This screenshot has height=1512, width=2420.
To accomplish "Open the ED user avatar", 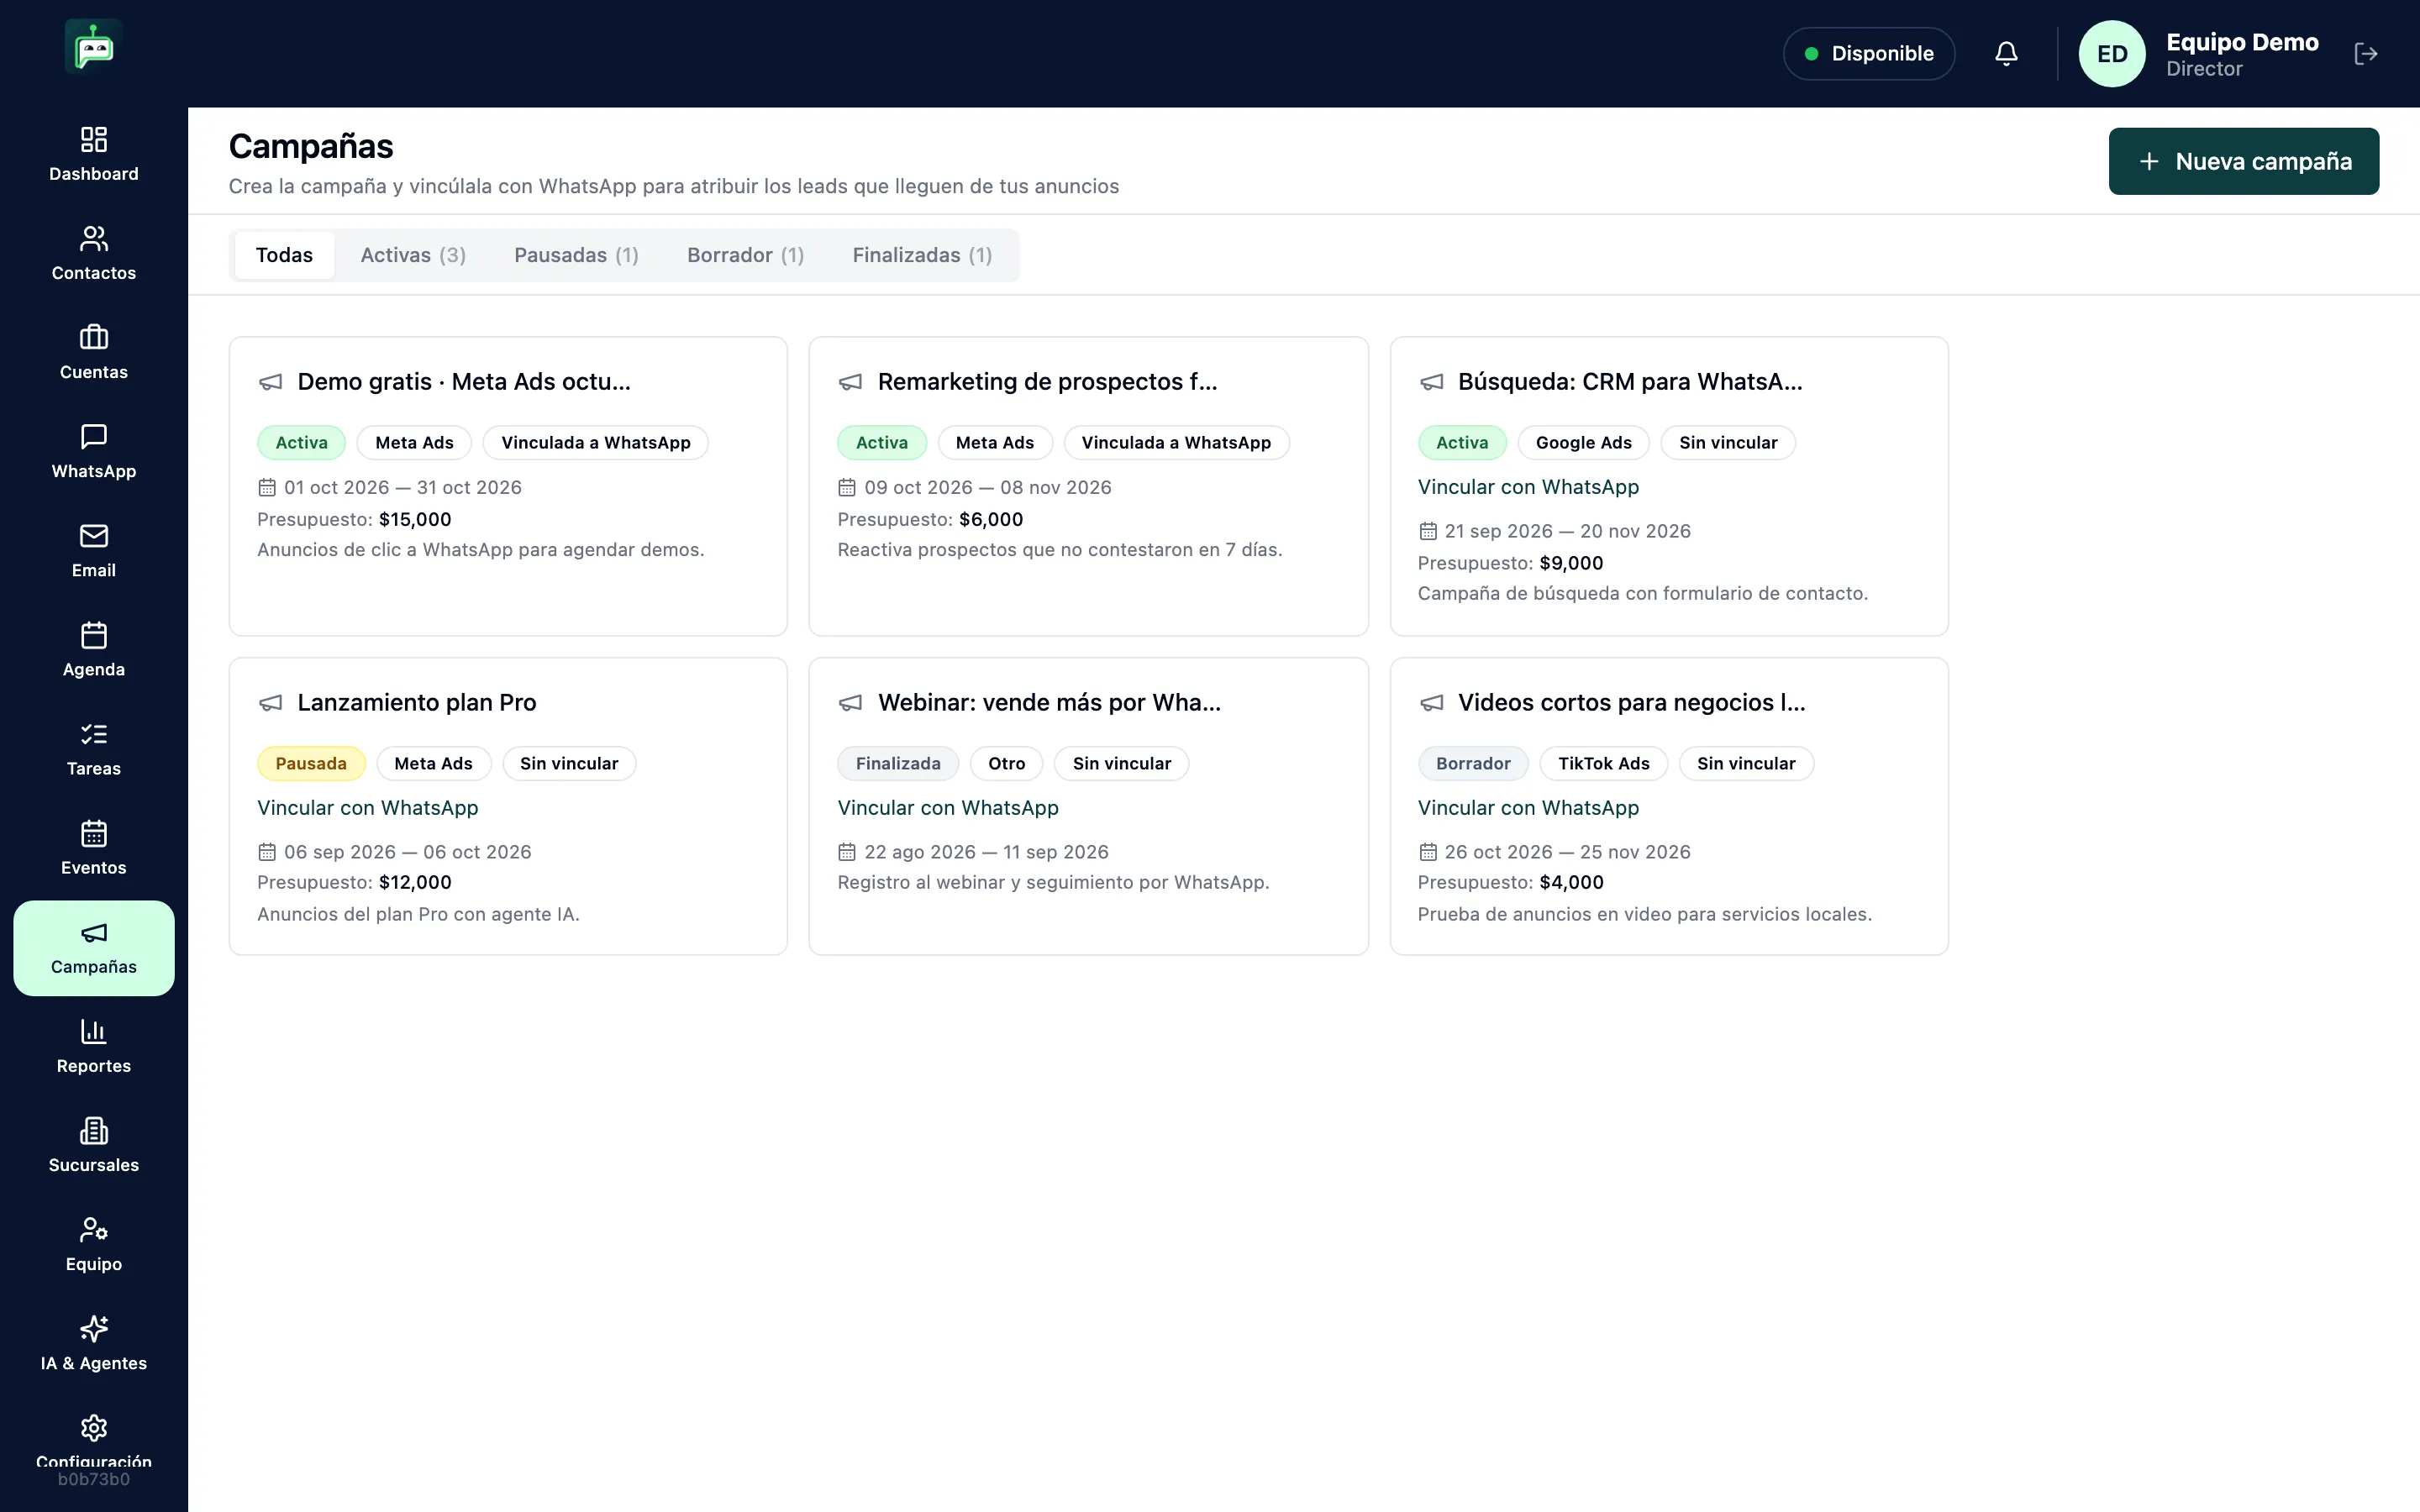I will 2111,54.
